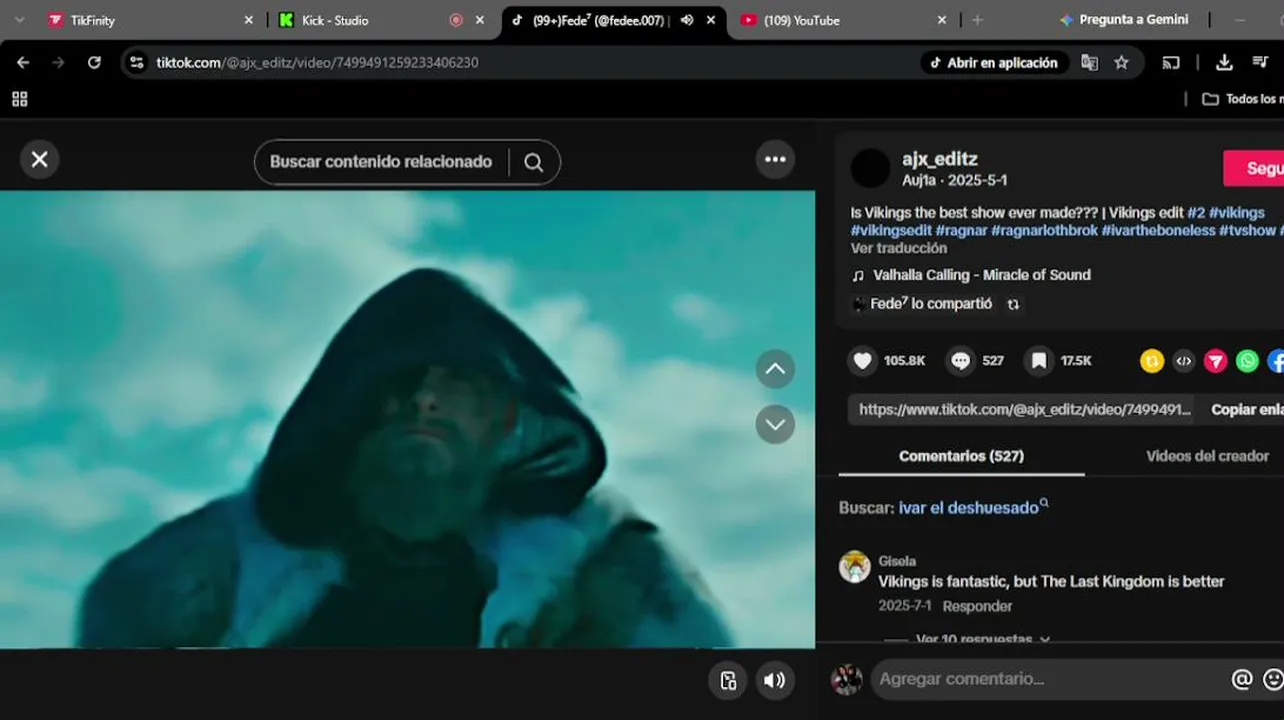Viewport: 1284px width, 720px height.
Task: View site information icon in address bar
Action: coord(137,62)
